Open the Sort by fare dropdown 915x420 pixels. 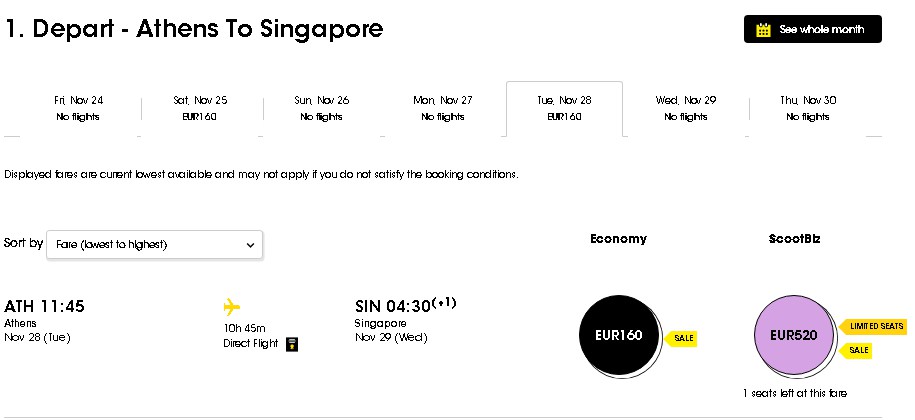tap(155, 245)
